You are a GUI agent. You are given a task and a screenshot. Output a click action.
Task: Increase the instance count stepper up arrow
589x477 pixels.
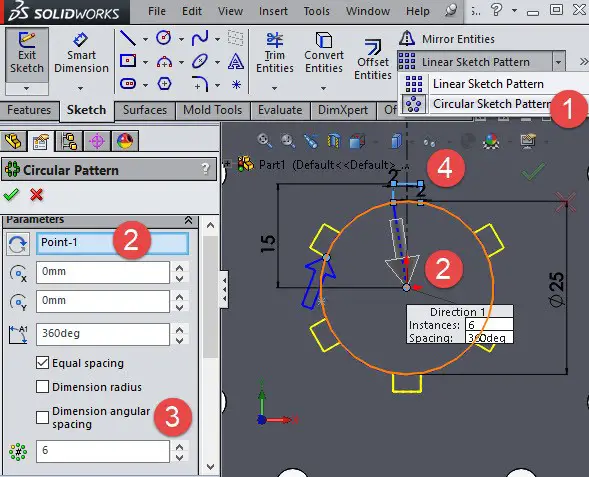coord(180,447)
